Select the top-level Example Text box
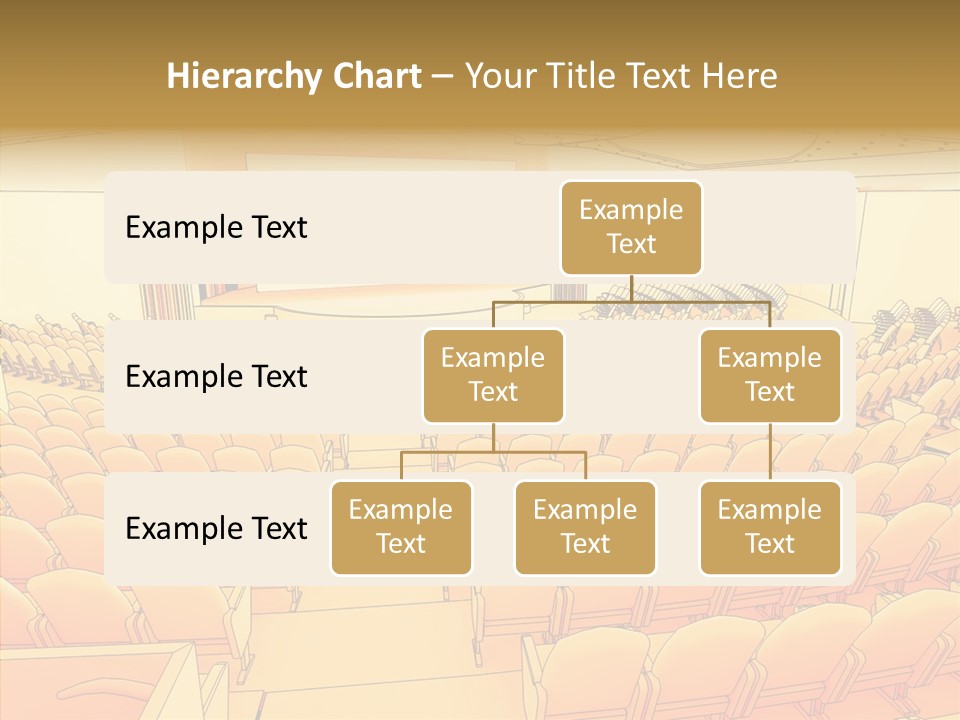Viewport: 960px width, 720px height. point(631,228)
